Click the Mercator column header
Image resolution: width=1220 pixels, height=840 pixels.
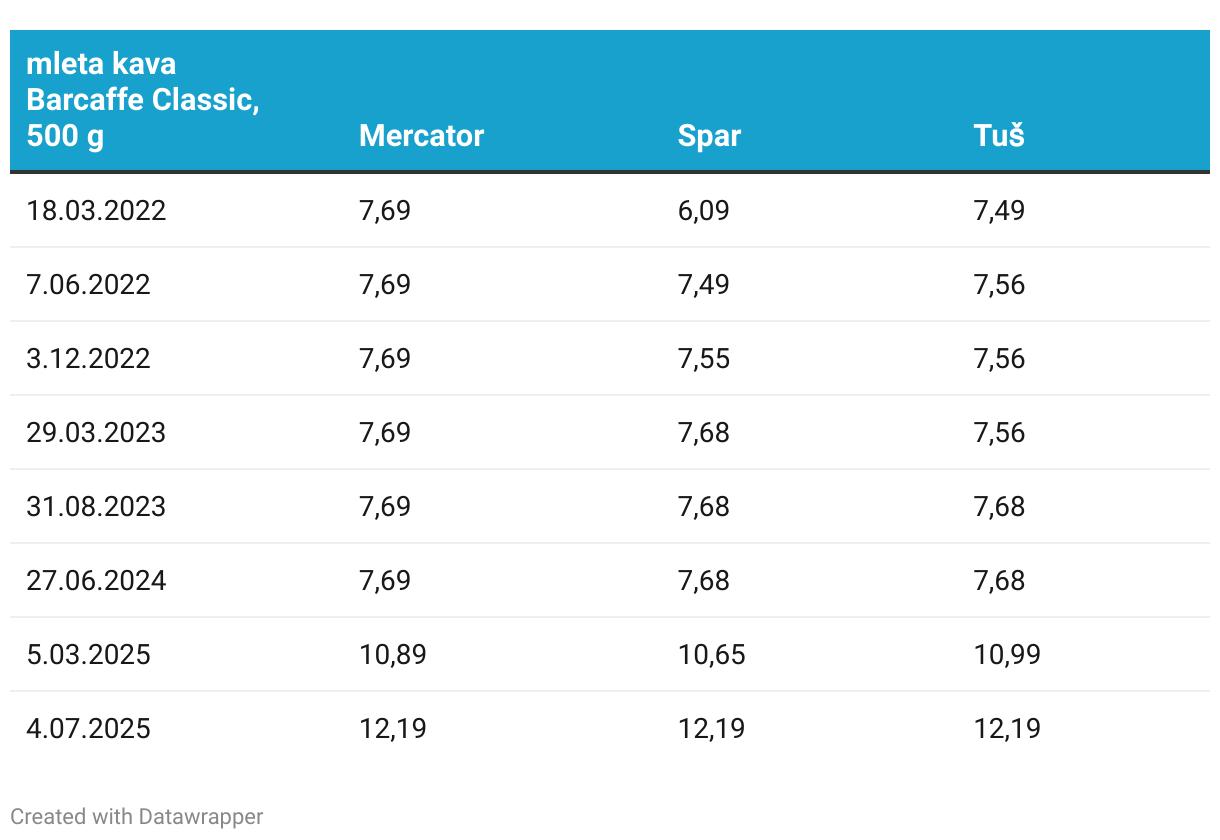[421, 136]
